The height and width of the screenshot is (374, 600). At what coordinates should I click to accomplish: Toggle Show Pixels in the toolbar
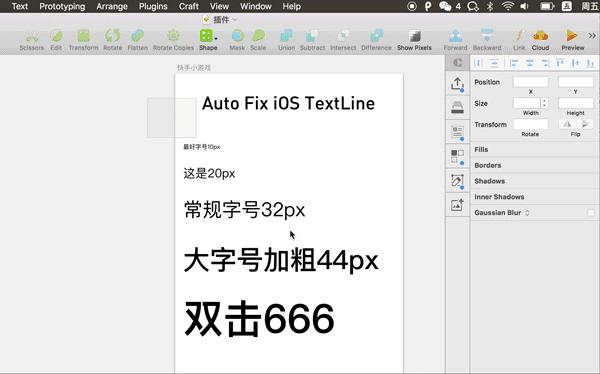point(414,41)
